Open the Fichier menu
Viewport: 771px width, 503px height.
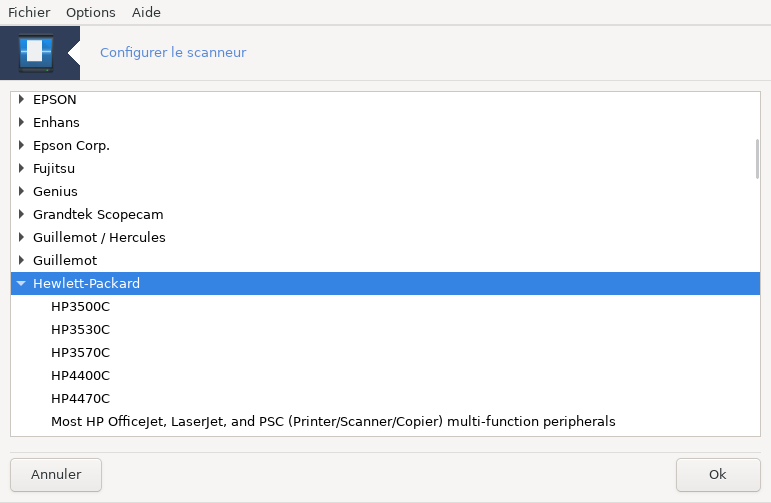[x=29, y=13]
